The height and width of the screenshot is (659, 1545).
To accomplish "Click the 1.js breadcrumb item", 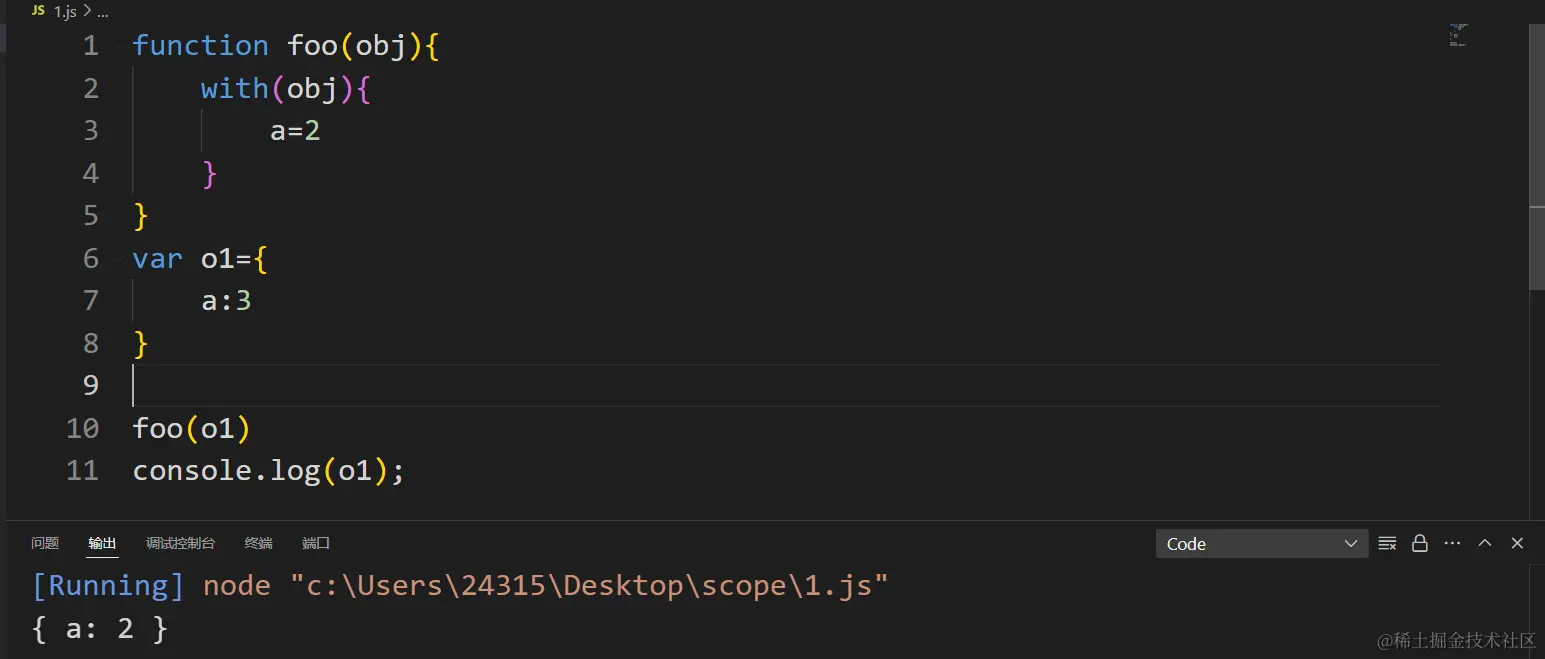I will [x=65, y=12].
